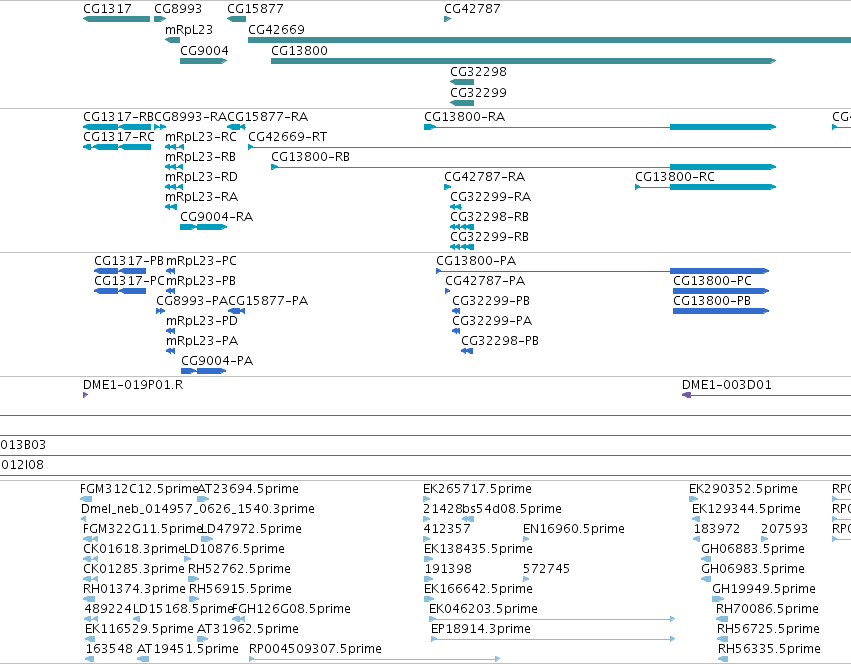Open EST FGM312C12.5prime label
851x664 pixels.
point(139,489)
